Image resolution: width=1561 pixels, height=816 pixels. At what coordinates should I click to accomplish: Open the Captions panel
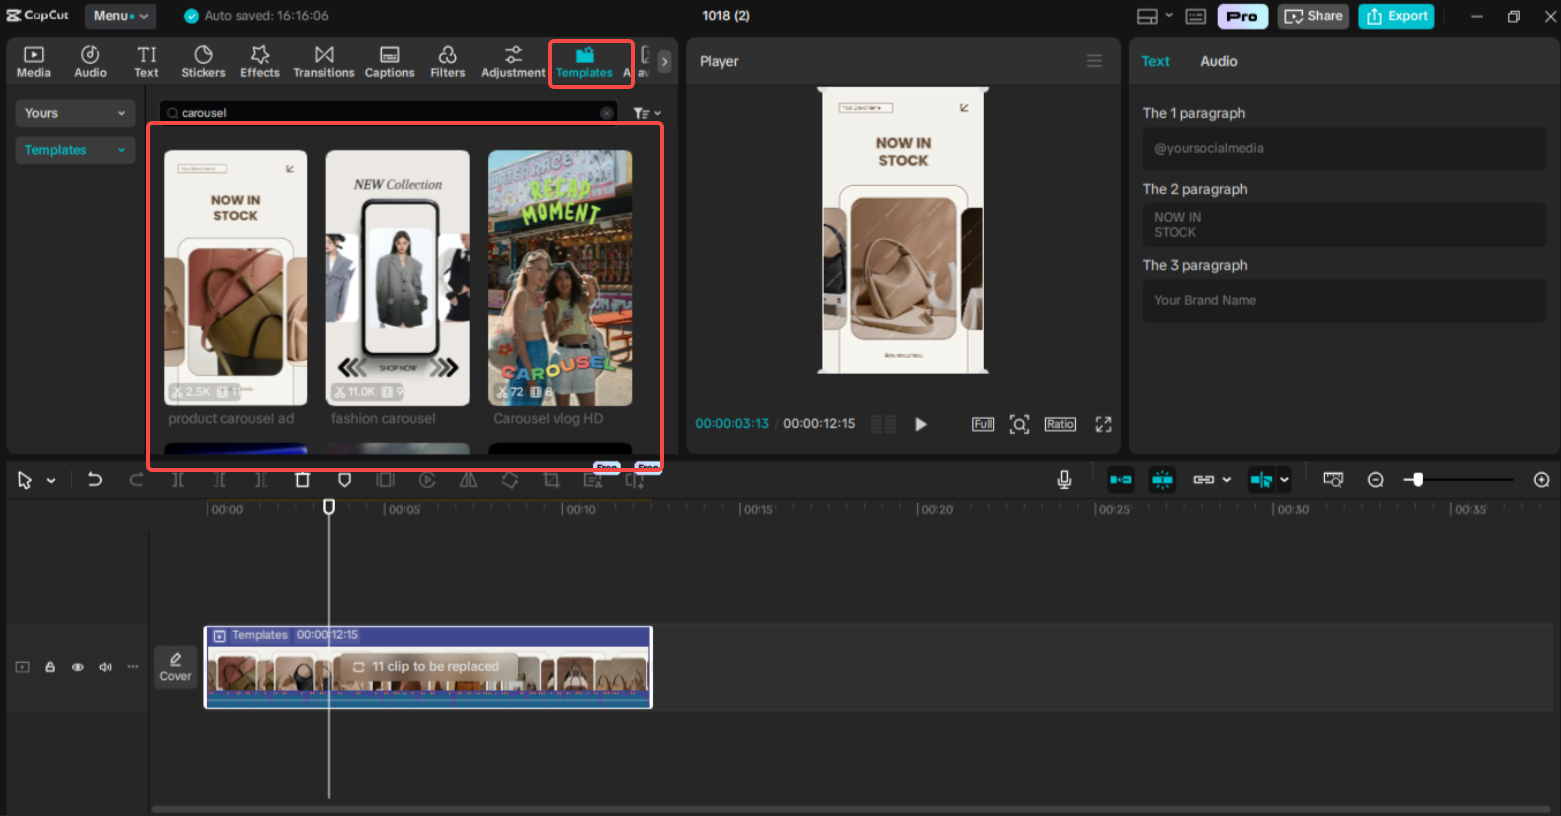click(x=389, y=60)
